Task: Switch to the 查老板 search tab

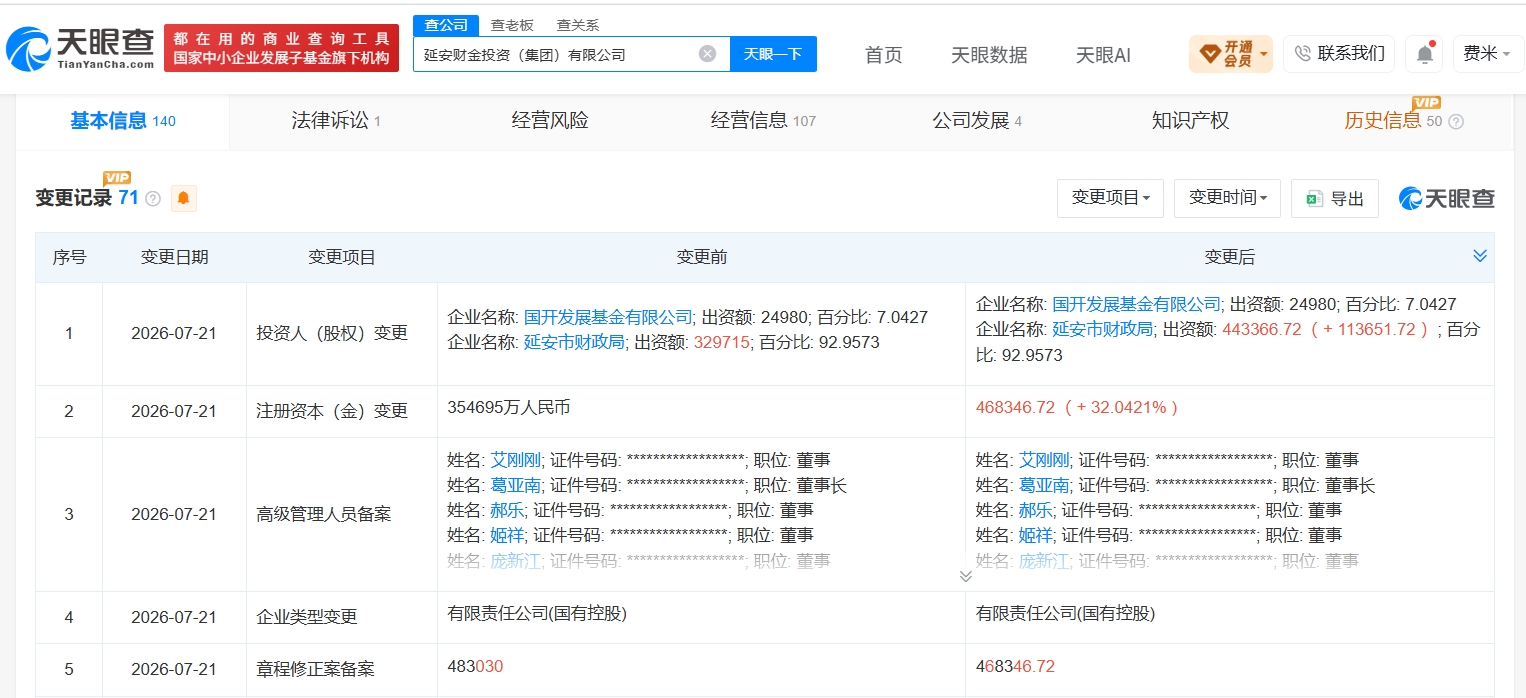Action: [x=511, y=26]
